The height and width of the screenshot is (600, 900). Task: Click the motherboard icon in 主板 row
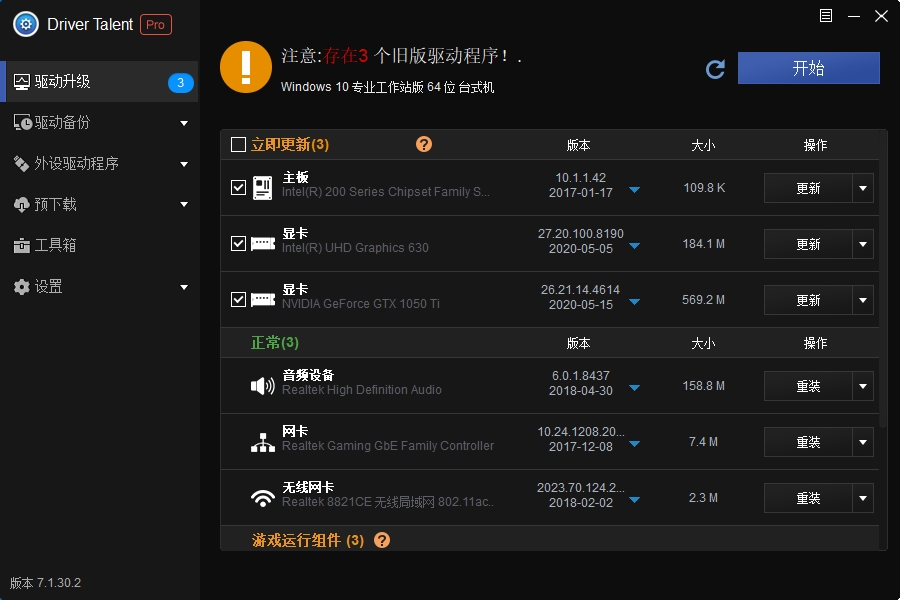point(262,187)
